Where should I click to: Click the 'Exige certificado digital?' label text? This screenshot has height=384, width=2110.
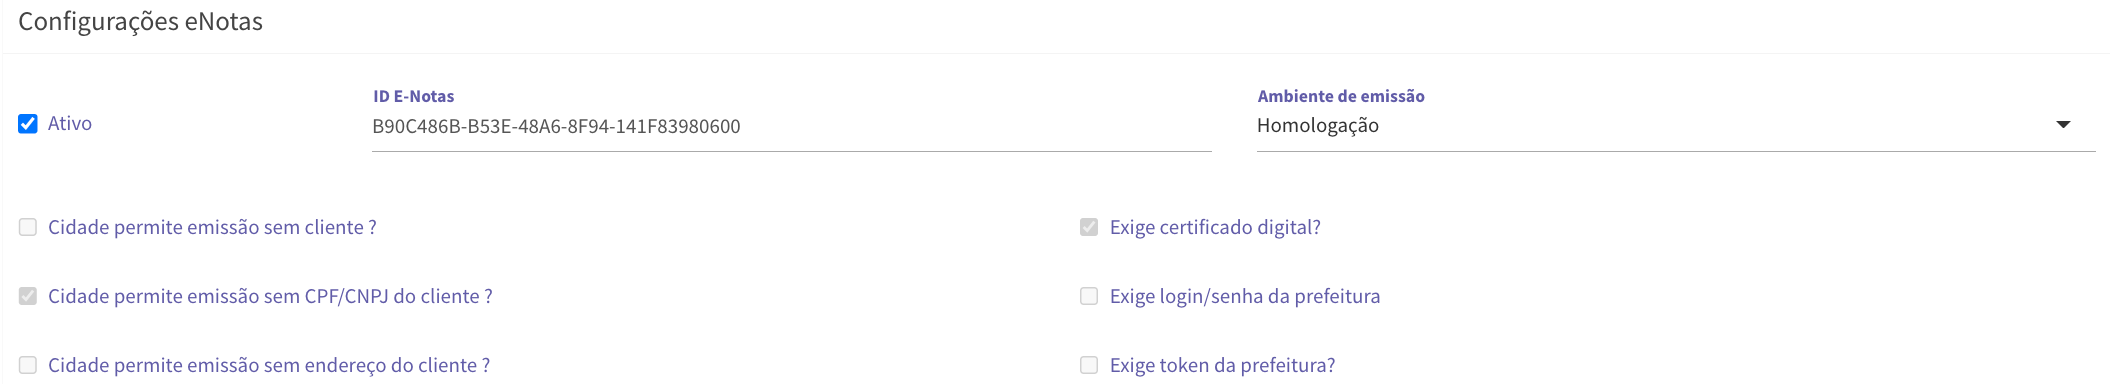[x=1215, y=227]
